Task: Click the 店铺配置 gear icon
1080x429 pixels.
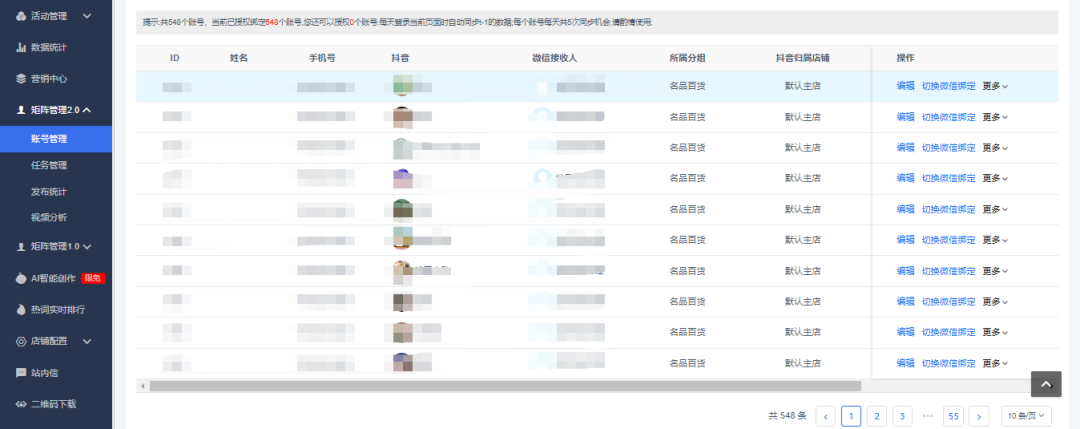Action: click(x=21, y=341)
